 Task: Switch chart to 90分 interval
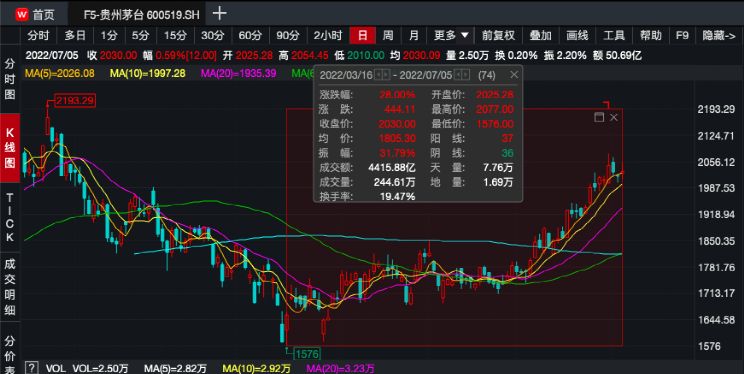(288, 36)
